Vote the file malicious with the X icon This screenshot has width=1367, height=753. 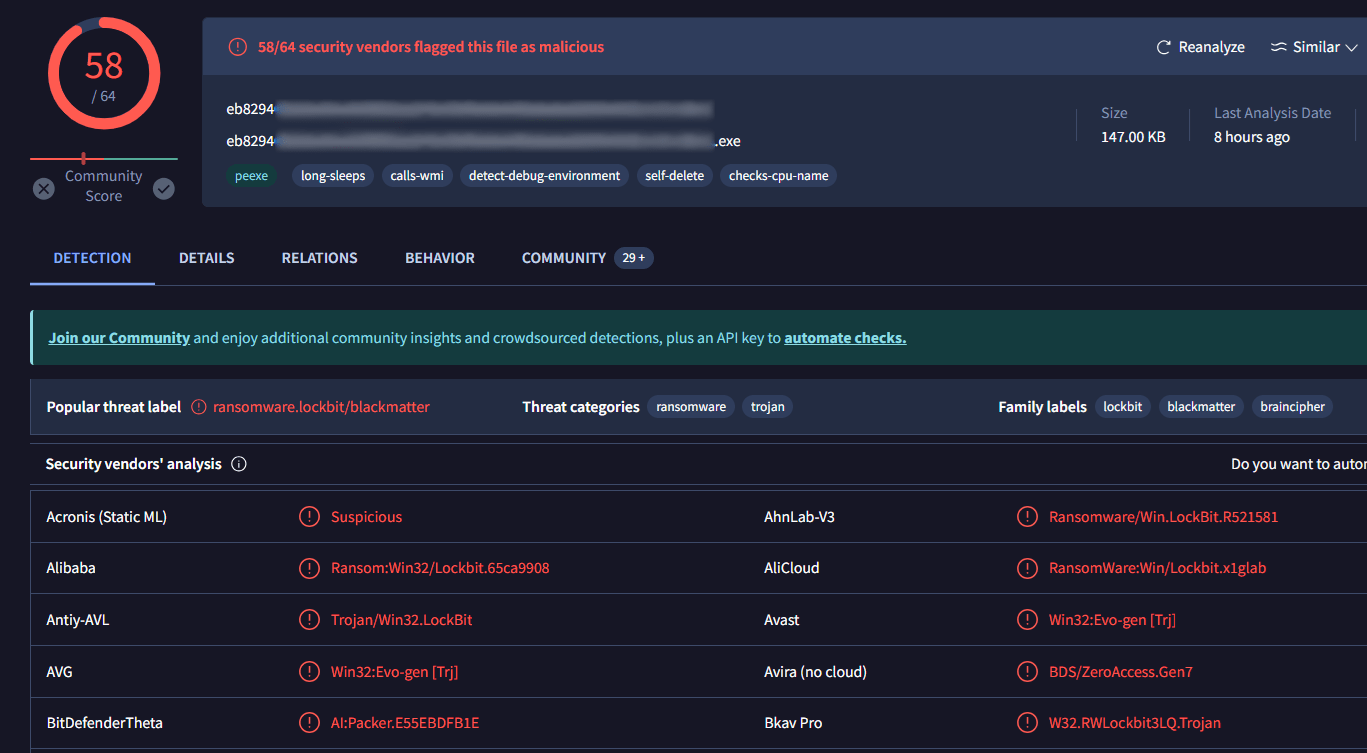44,188
